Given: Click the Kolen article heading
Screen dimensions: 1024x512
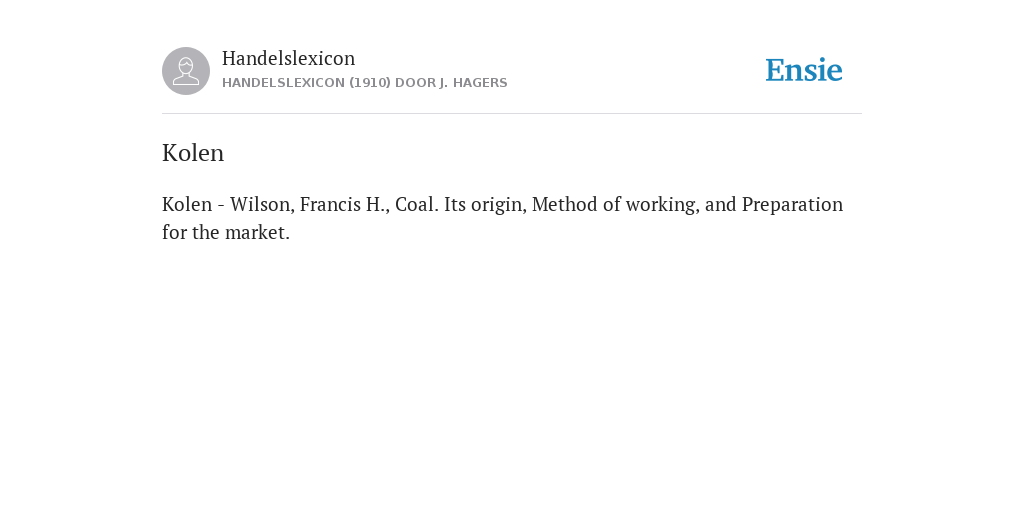Looking at the screenshot, I should click(193, 153).
